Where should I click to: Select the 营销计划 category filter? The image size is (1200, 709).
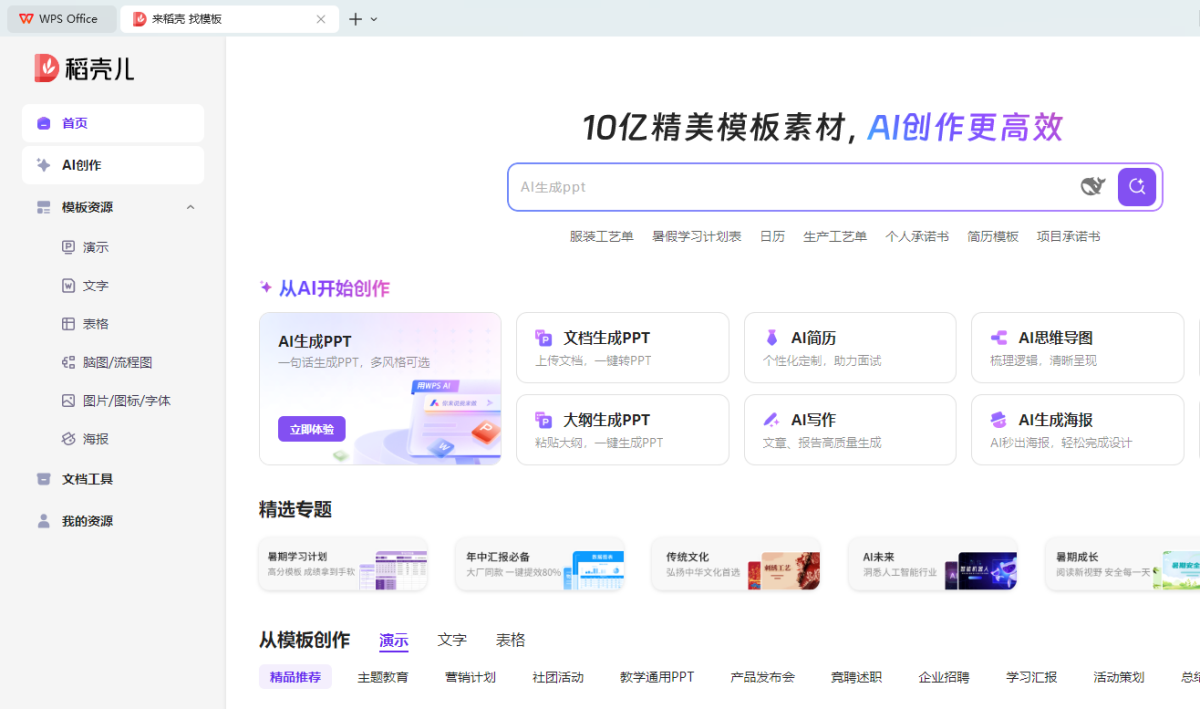pyautogui.click(x=470, y=677)
